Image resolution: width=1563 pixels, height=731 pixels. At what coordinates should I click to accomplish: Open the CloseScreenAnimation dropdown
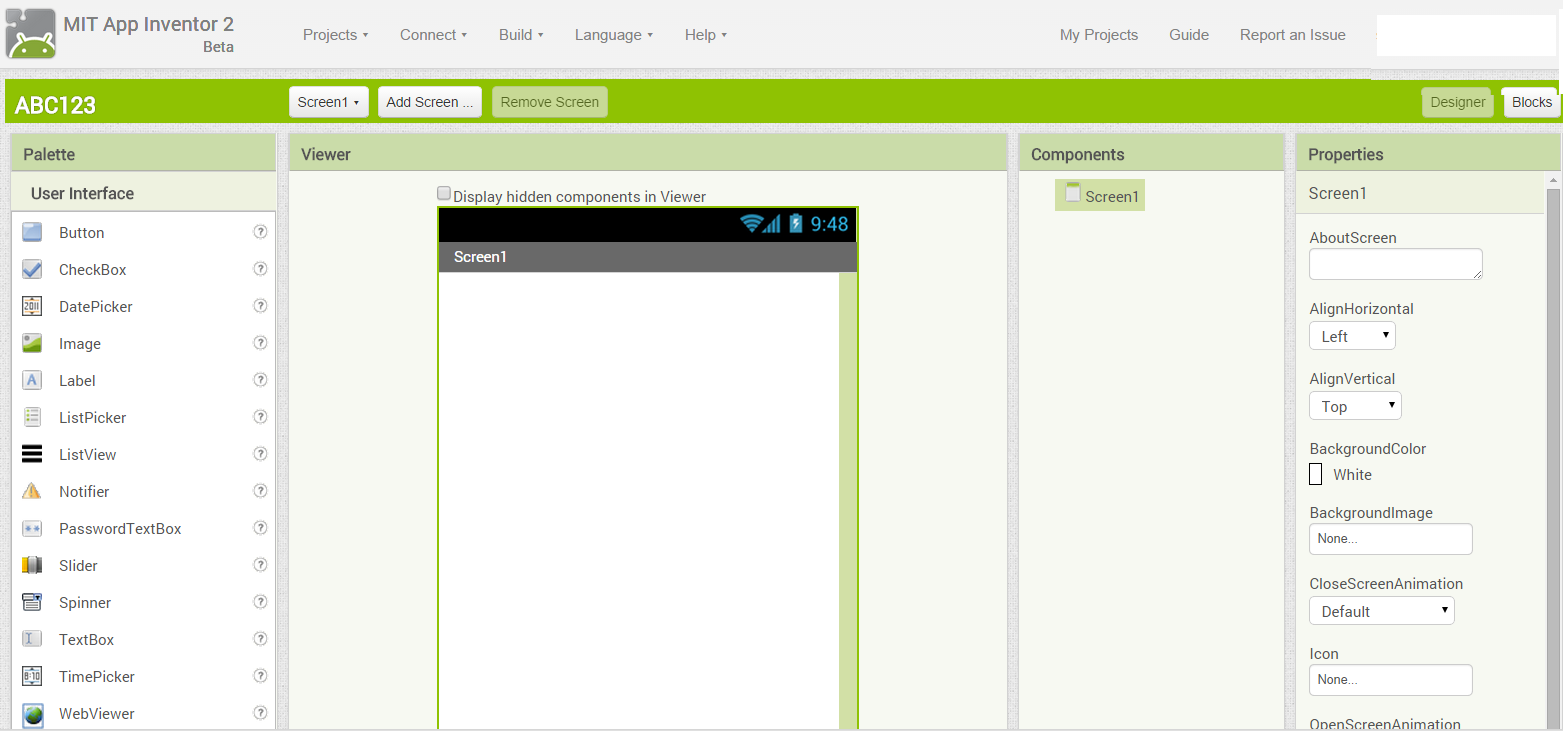1382,611
